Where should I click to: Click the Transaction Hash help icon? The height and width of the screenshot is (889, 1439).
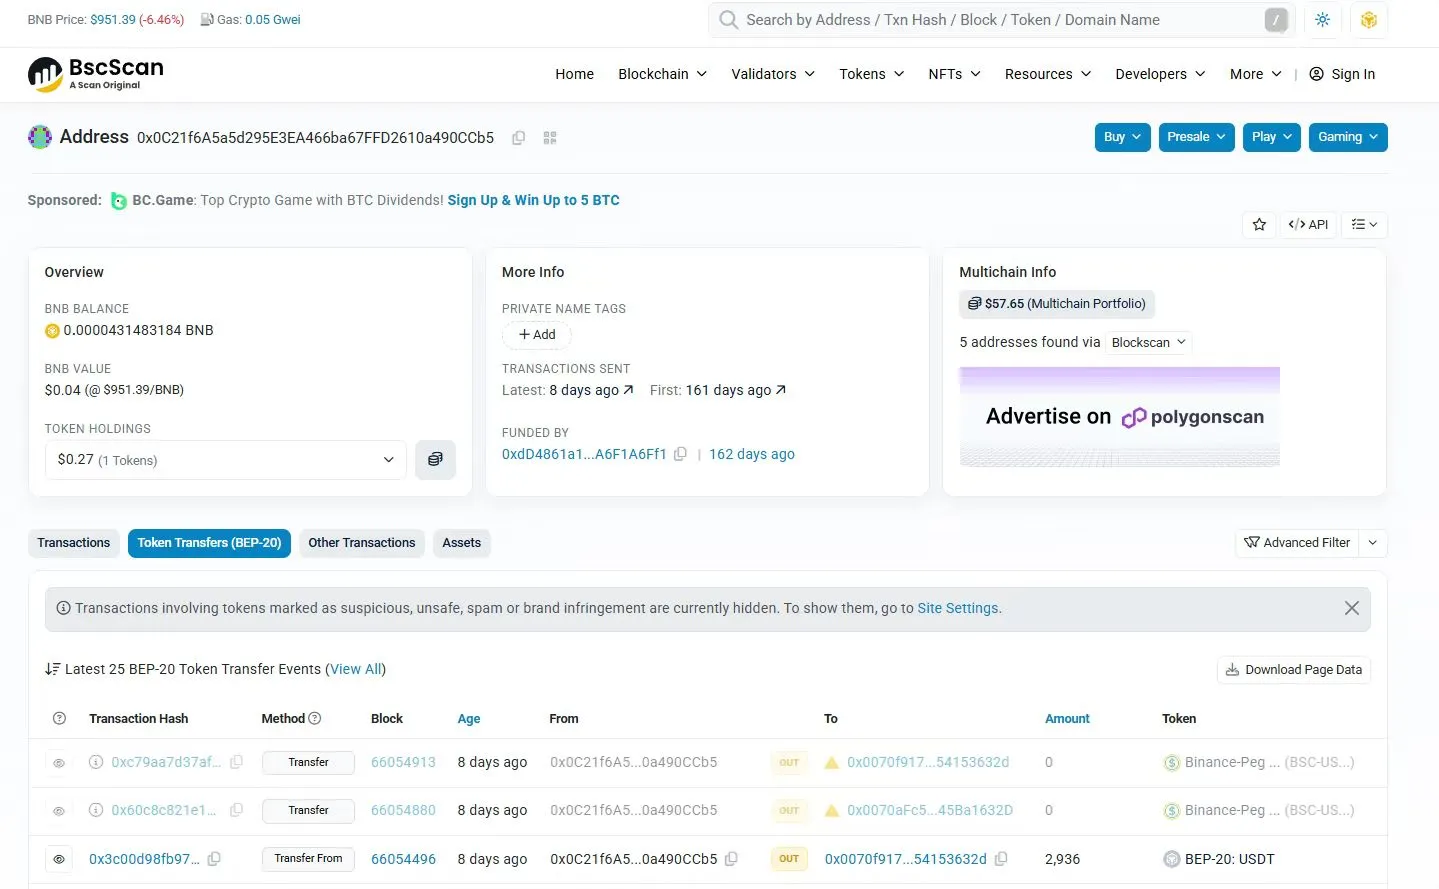(x=59, y=719)
